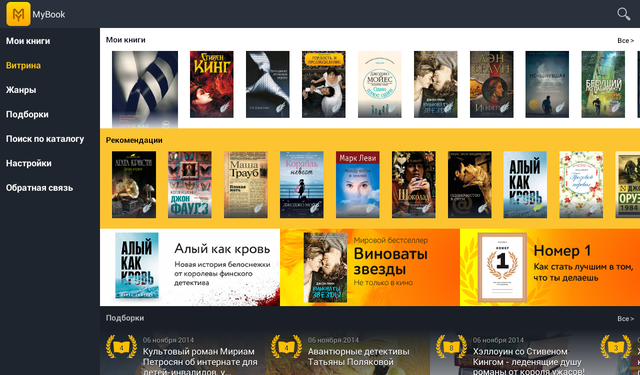Open the Одиночество в сети cover

pyautogui.click(x=469, y=184)
